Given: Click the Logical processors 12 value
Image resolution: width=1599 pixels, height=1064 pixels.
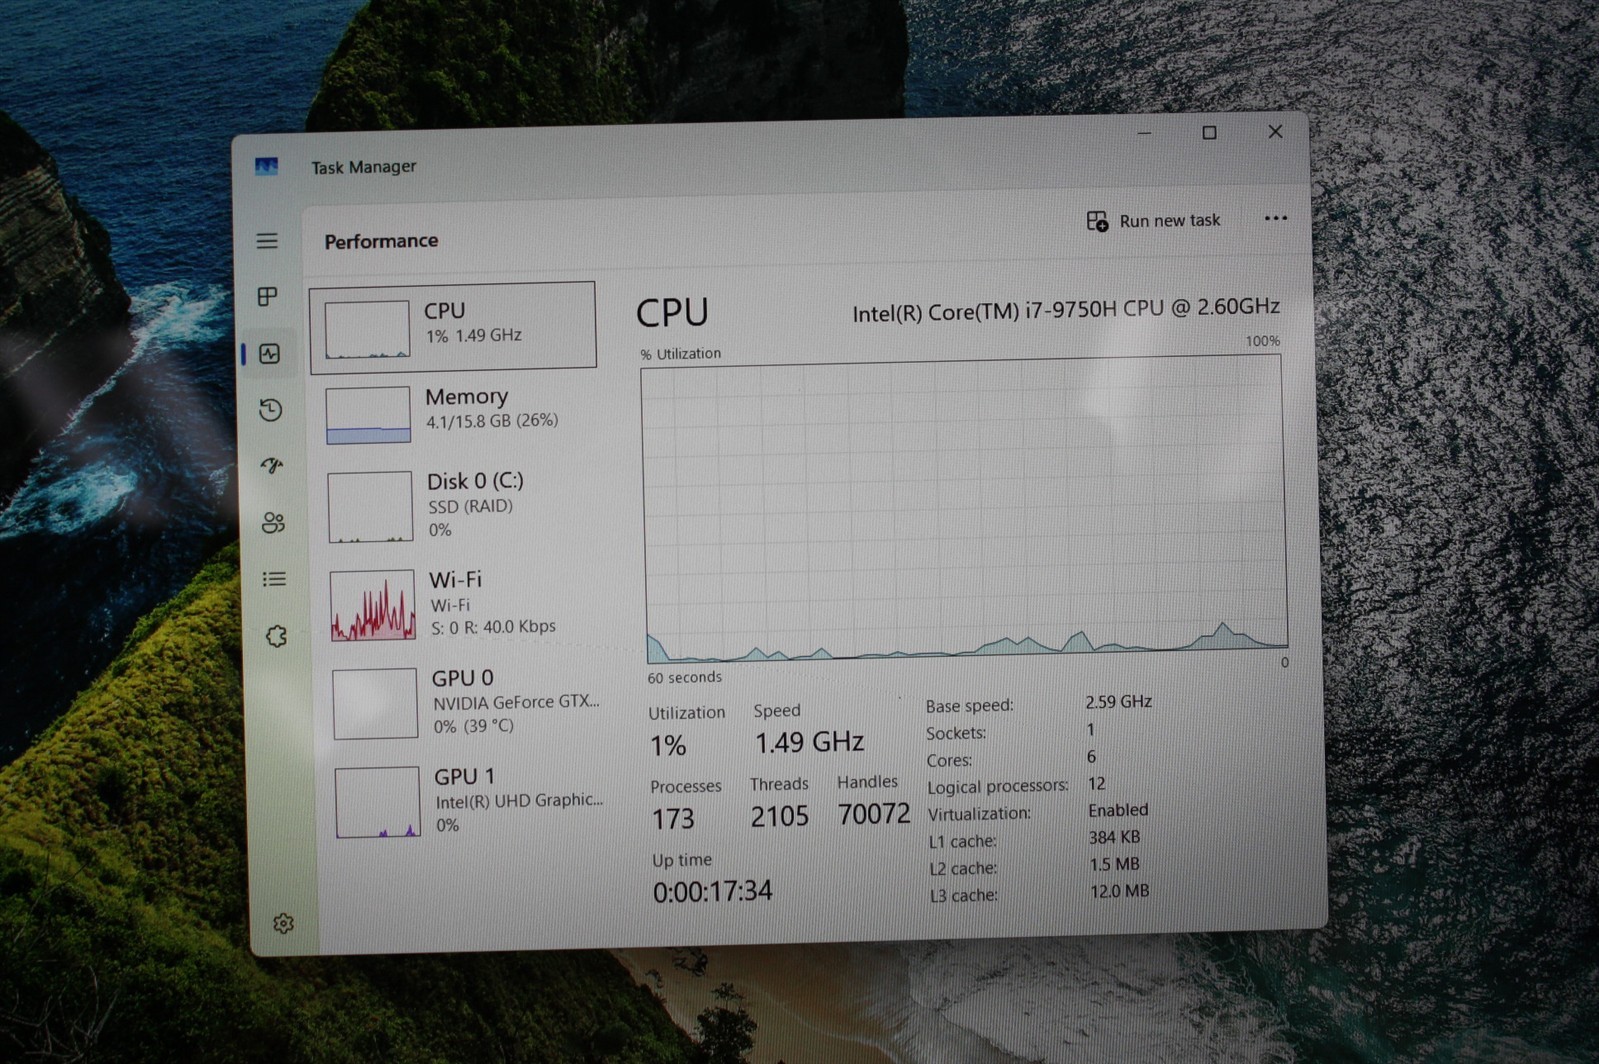Looking at the screenshot, I should pos(1096,783).
